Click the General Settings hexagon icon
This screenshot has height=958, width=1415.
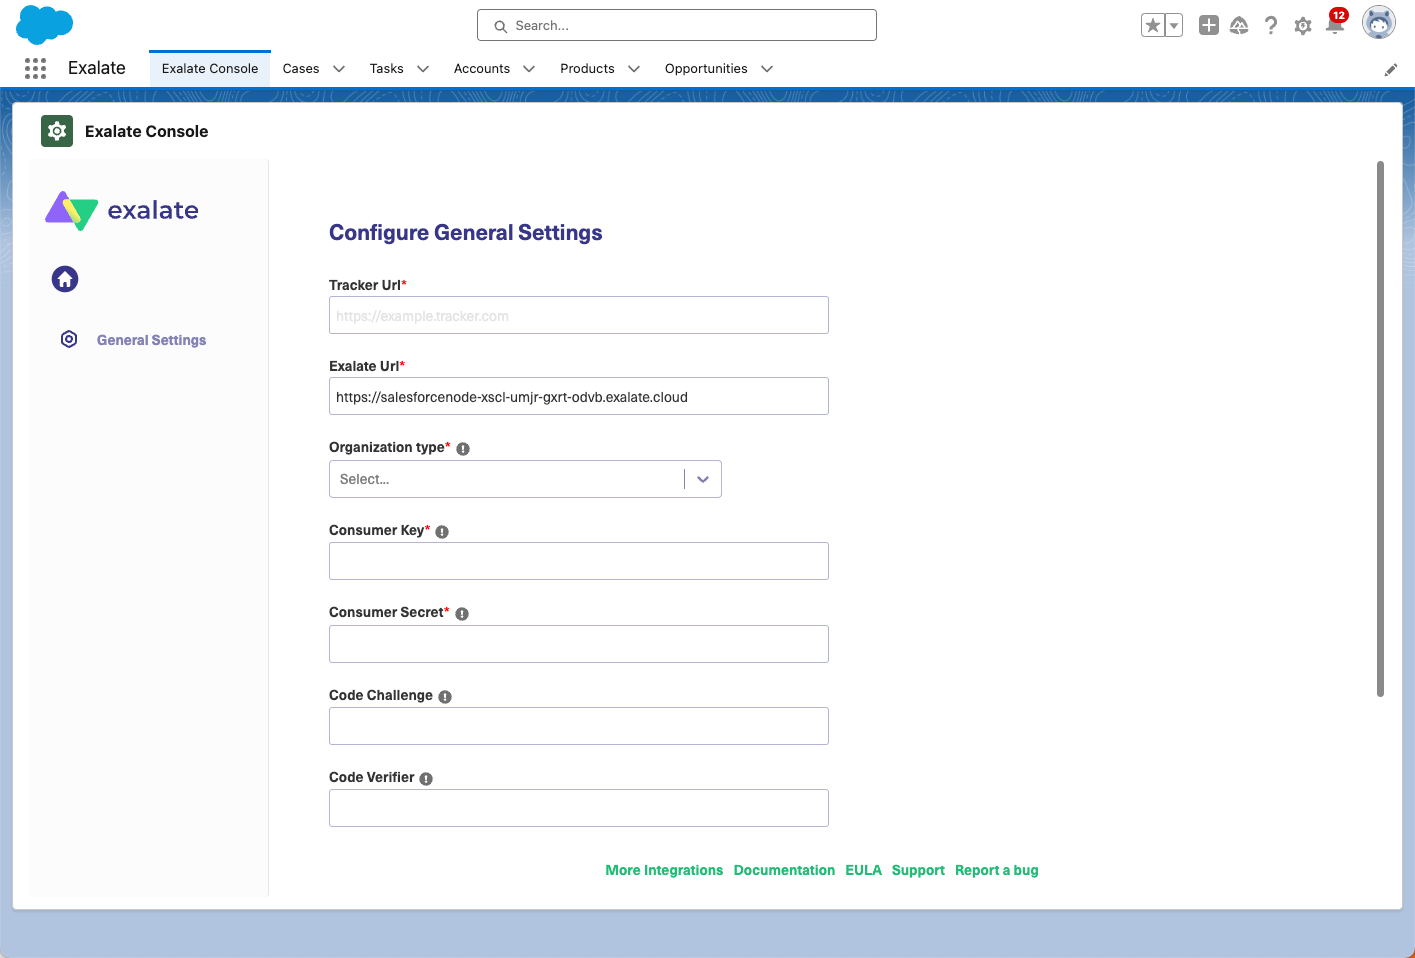(x=69, y=339)
